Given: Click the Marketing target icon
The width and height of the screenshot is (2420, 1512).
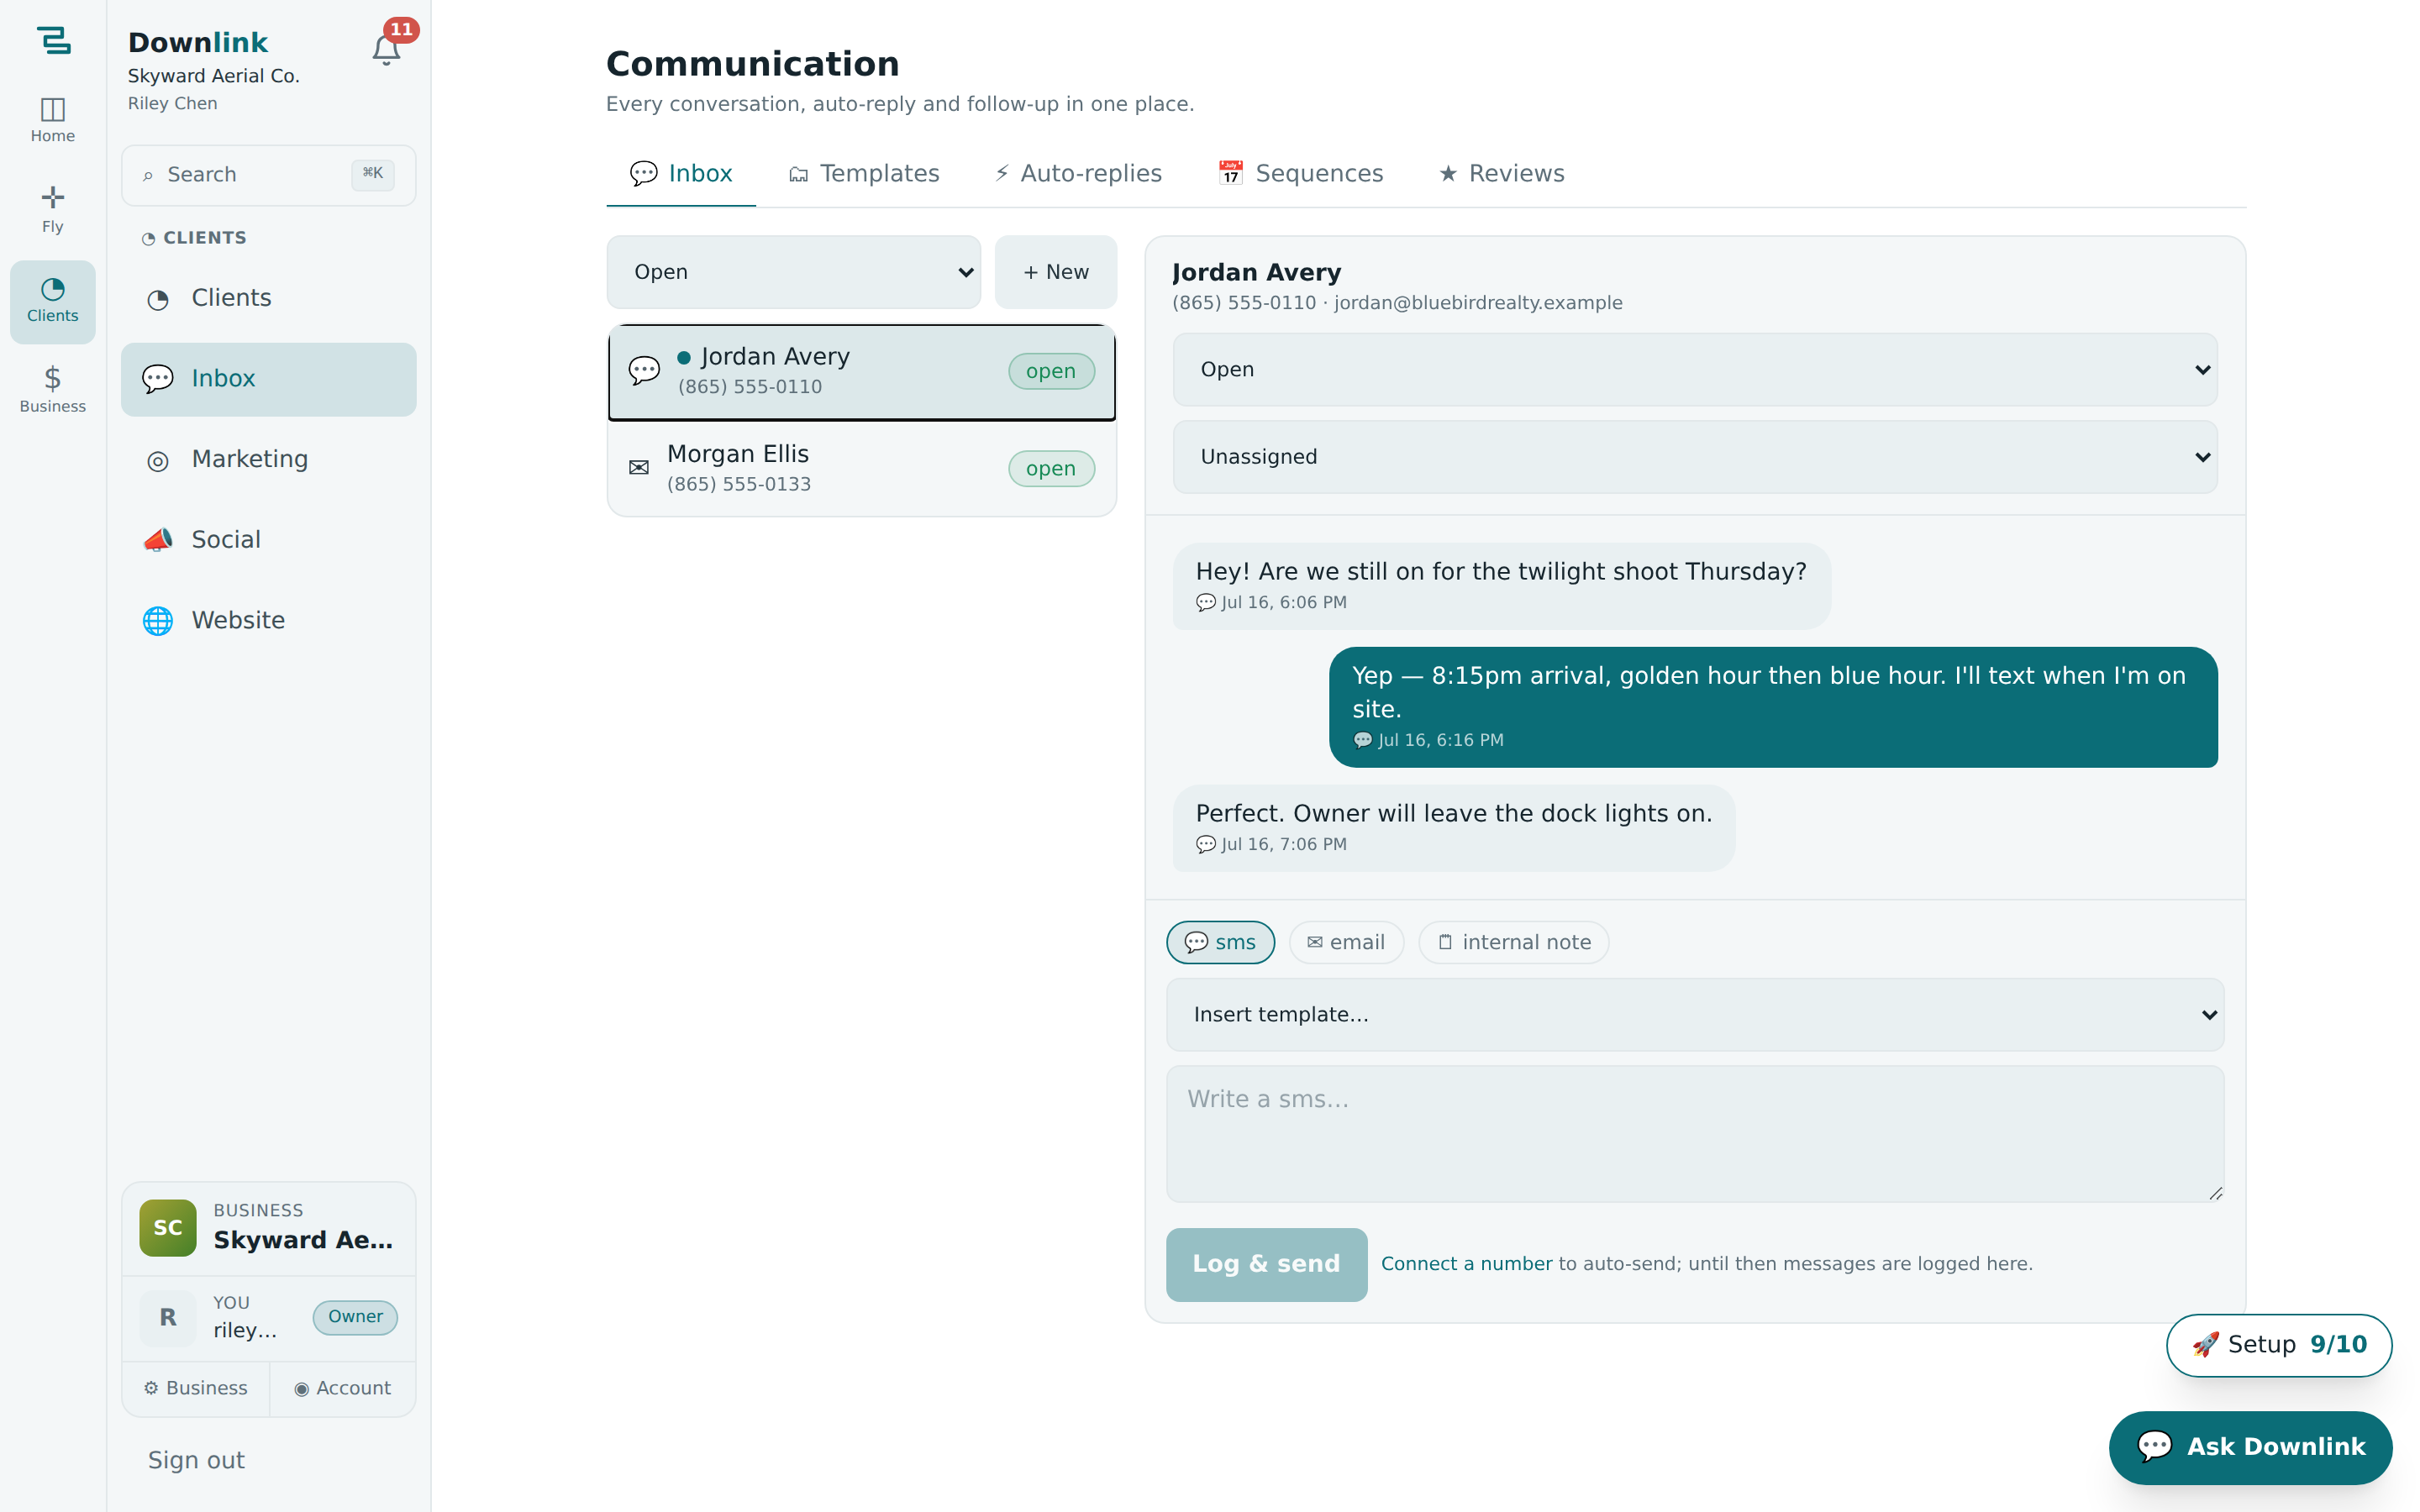Looking at the screenshot, I should point(158,460).
